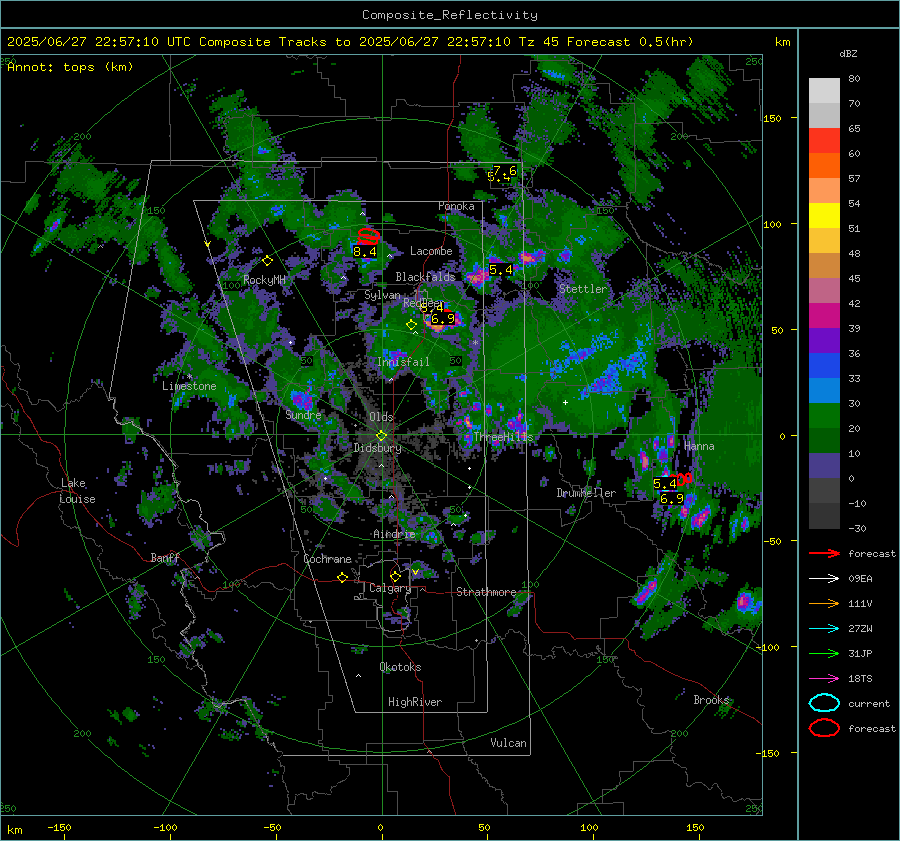This screenshot has width=900, height=841.
Task: Click the magenta 18TS arrow in legend
Action: [x=824, y=678]
